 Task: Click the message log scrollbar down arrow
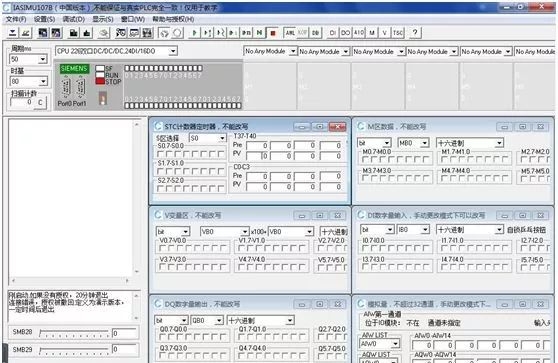tap(136, 318)
